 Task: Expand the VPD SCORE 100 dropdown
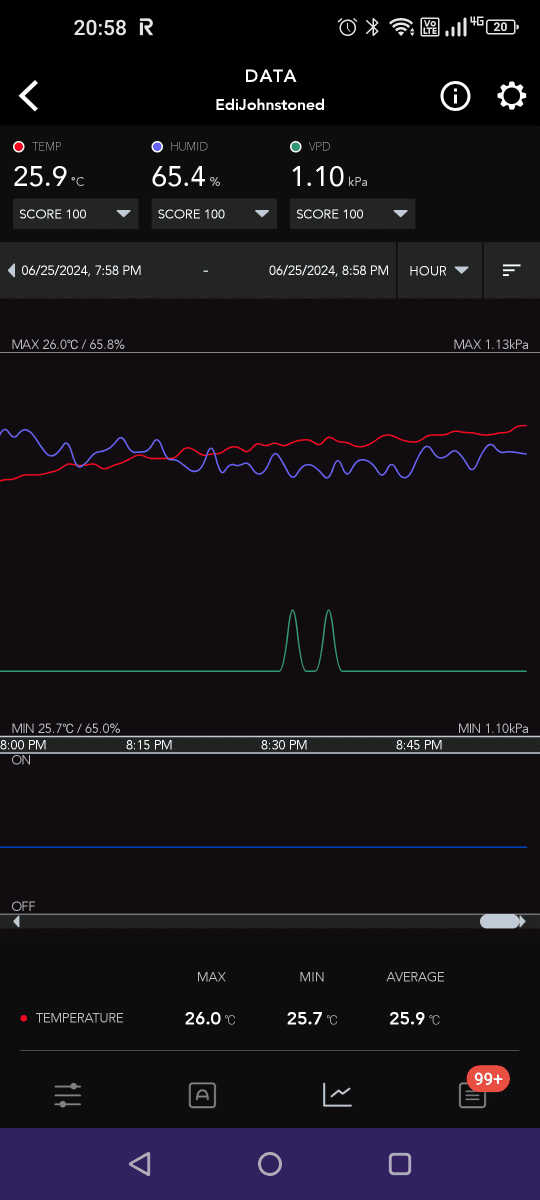pos(352,214)
